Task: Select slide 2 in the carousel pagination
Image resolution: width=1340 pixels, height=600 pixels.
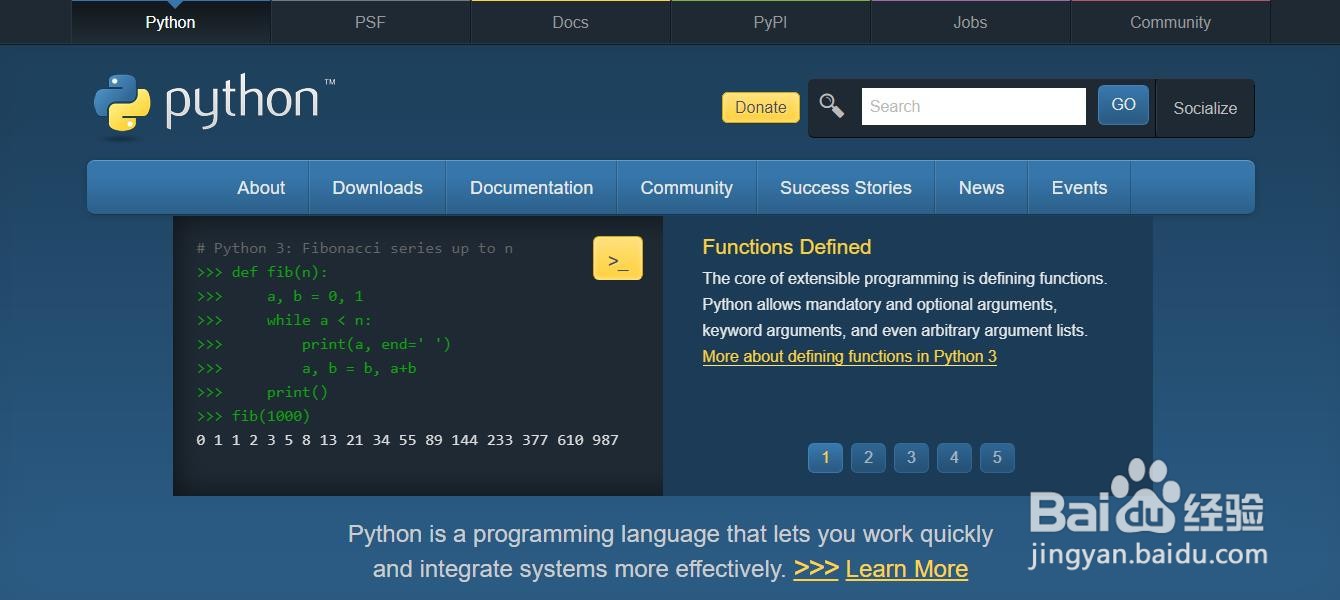Action: click(868, 458)
